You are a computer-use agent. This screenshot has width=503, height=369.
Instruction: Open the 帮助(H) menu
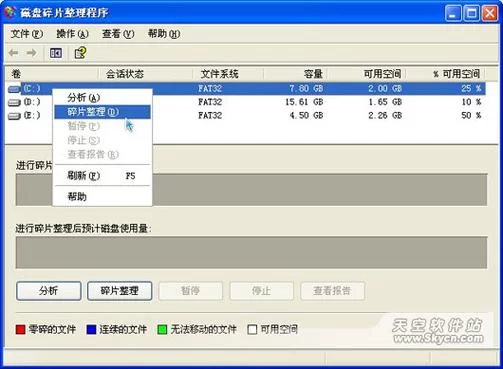click(x=164, y=34)
